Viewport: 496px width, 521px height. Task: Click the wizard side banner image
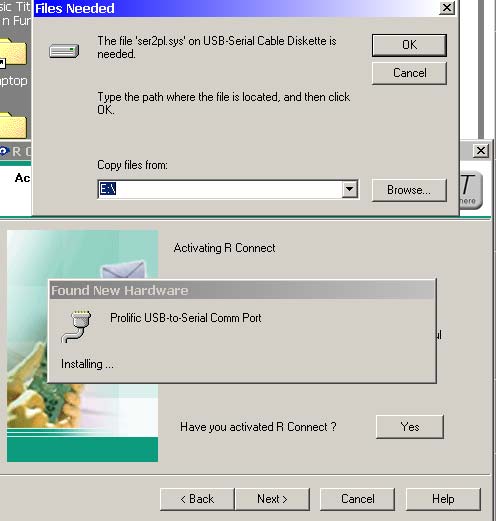tap(82, 346)
